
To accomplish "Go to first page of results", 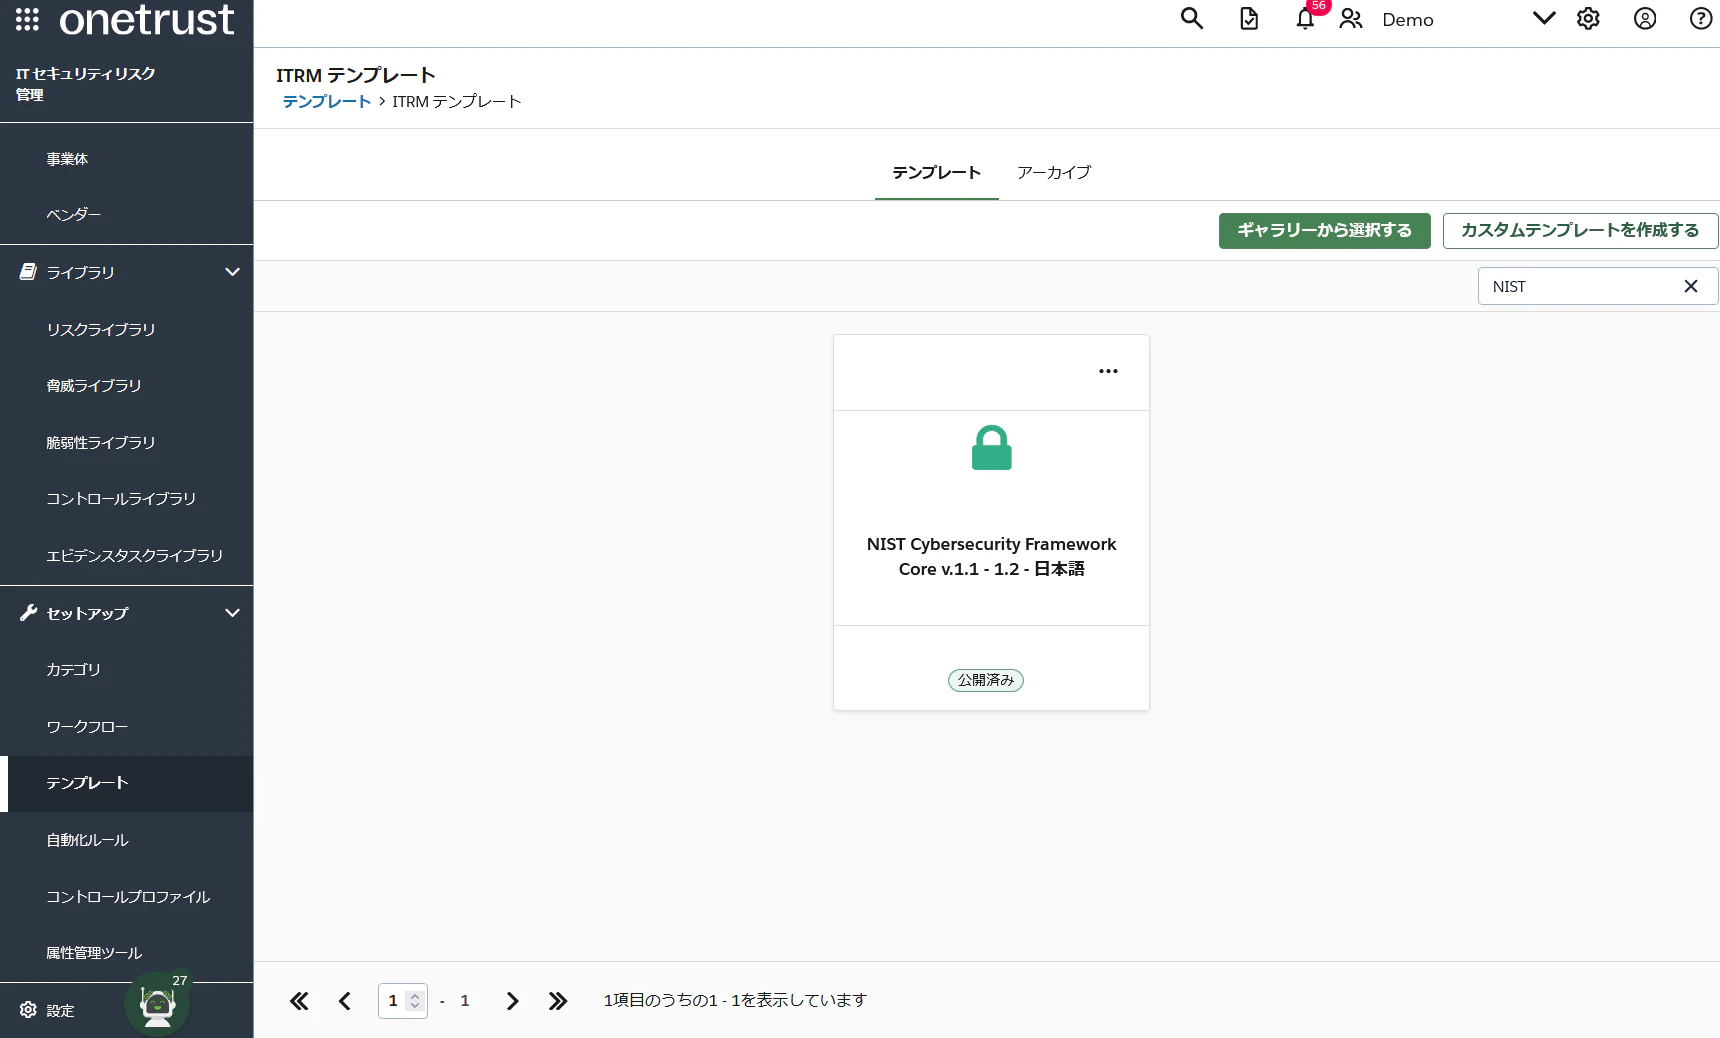I will tap(299, 1001).
